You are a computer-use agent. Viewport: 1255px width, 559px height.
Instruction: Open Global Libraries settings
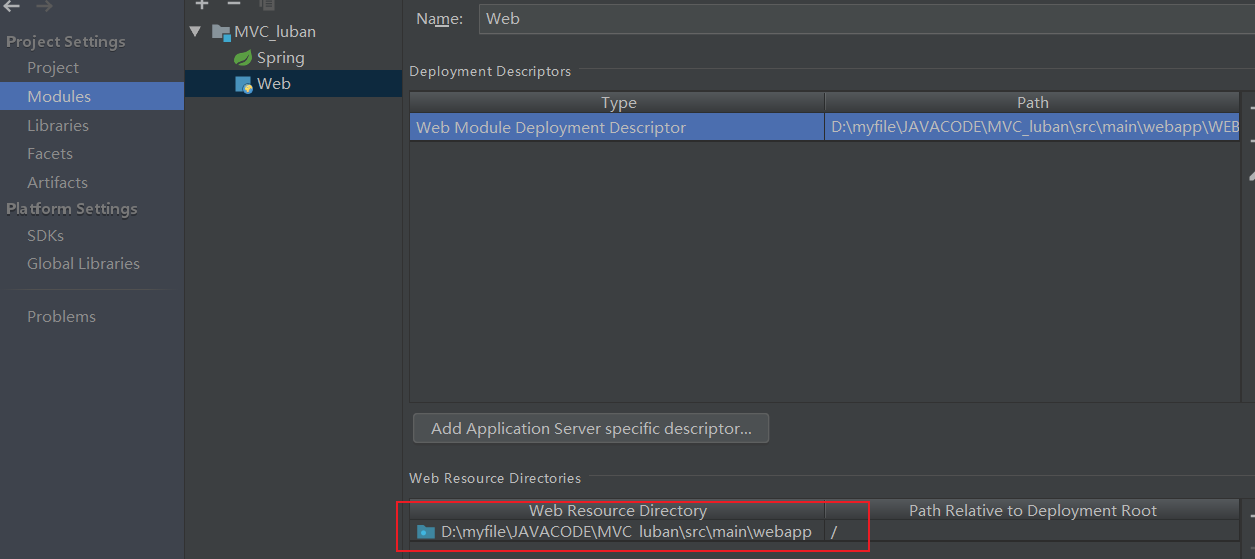pos(83,264)
